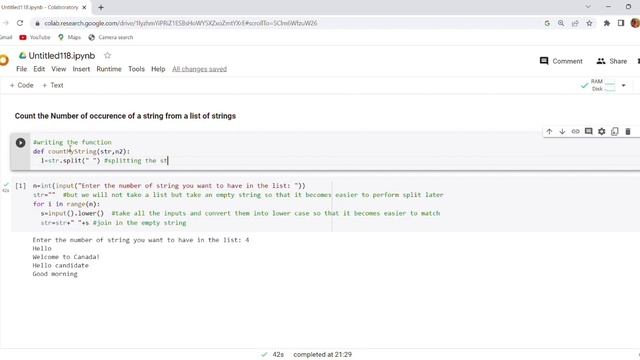Add a new Text cell
The width and height of the screenshot is (640, 360).
(x=53, y=85)
